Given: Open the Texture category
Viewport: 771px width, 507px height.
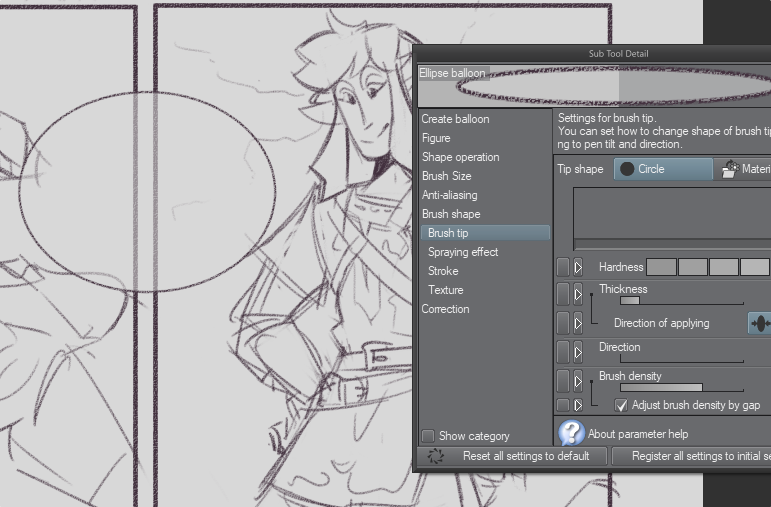Looking at the screenshot, I should click(445, 290).
